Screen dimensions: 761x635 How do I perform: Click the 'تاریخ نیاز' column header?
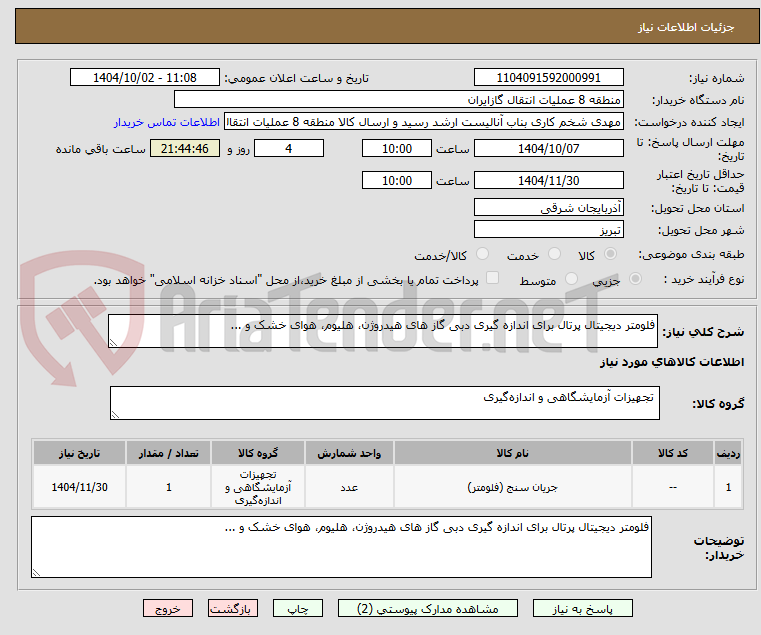coord(79,453)
